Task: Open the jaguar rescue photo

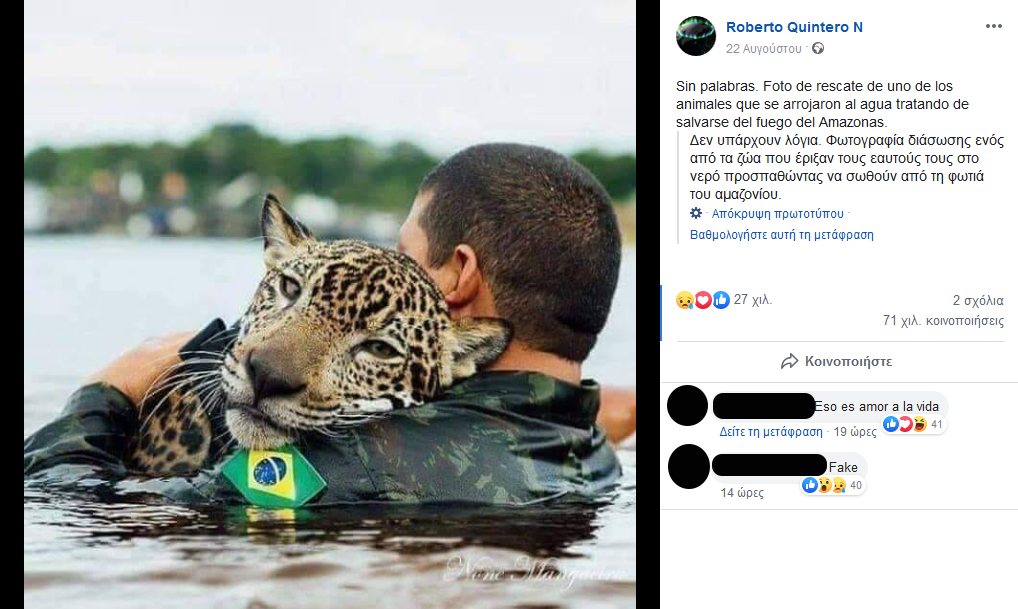Action: 330,304
